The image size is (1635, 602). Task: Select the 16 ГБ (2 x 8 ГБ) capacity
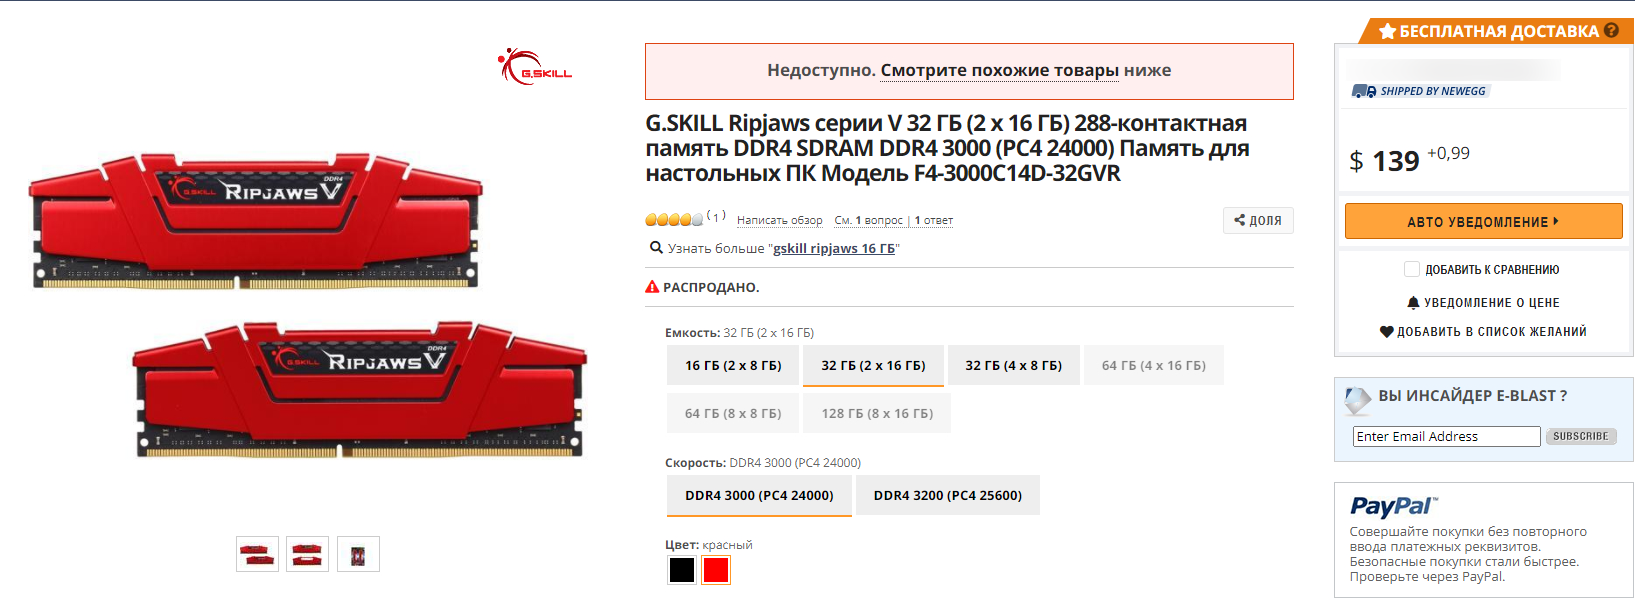point(733,366)
